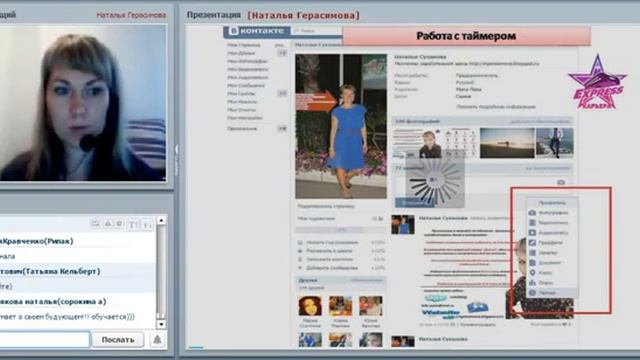Screen dimensions: 640x360
Task: Collapse the left panel using the splitter handle
Action: point(176,160)
